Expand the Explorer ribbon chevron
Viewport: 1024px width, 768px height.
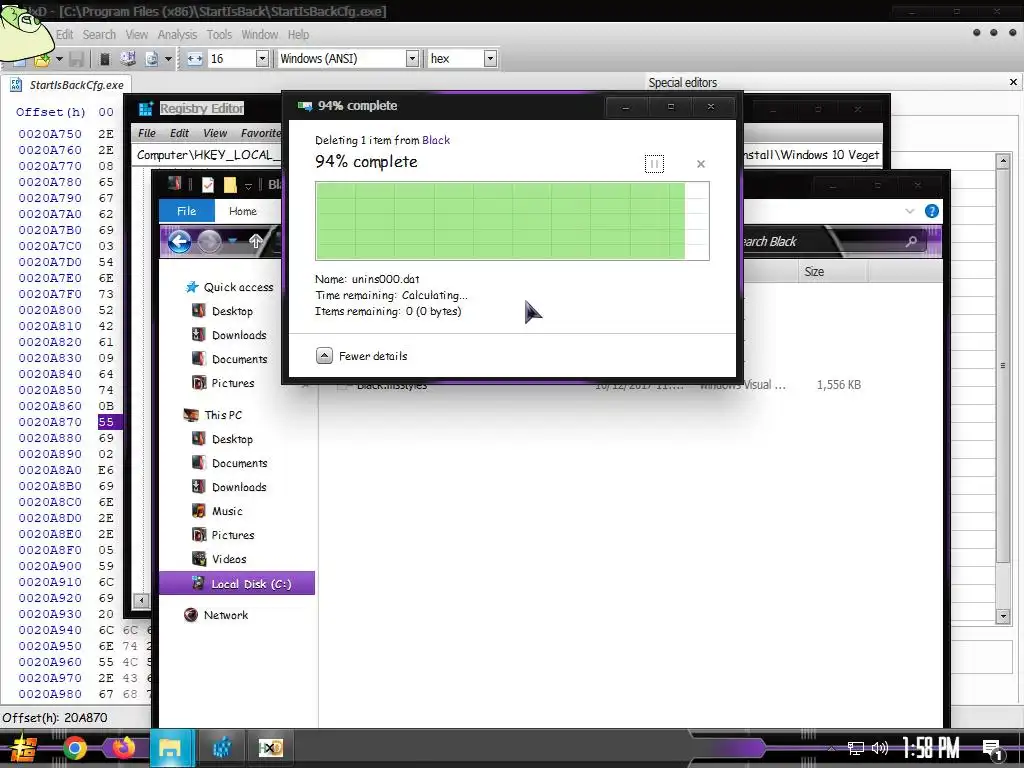coord(910,211)
